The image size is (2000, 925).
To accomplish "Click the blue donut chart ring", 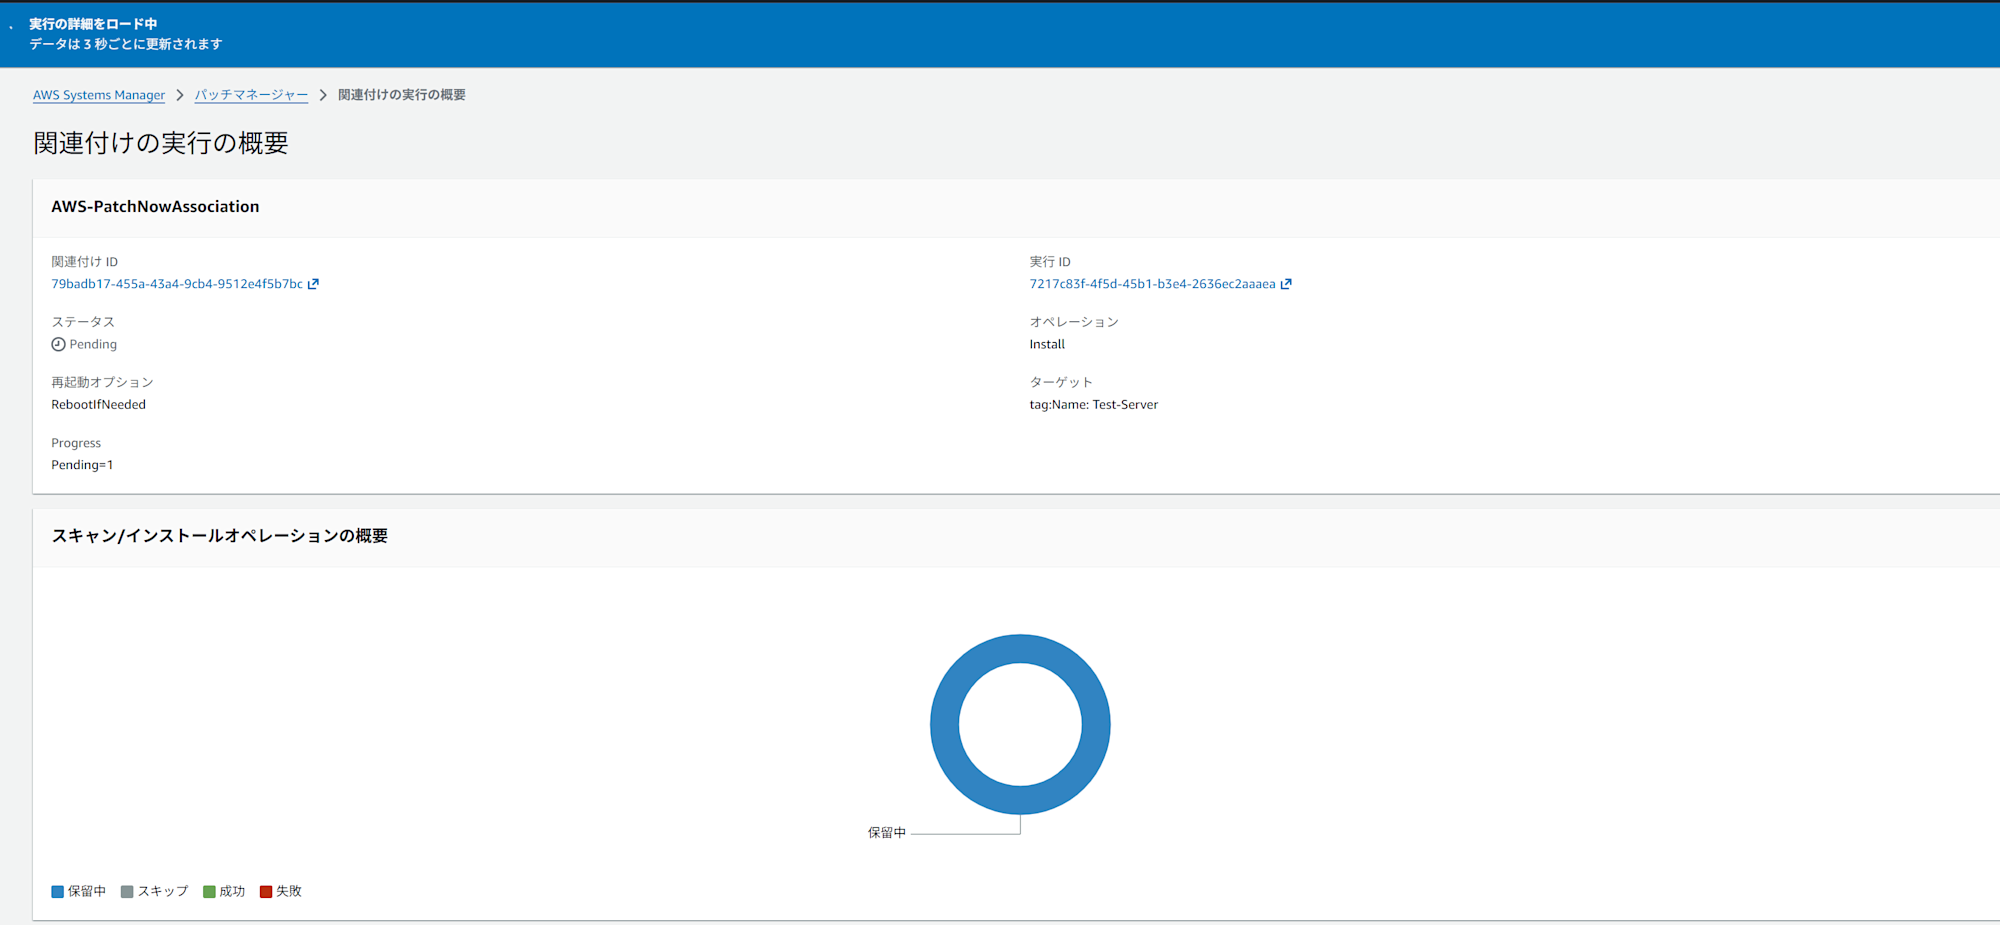I will pos(944,724).
